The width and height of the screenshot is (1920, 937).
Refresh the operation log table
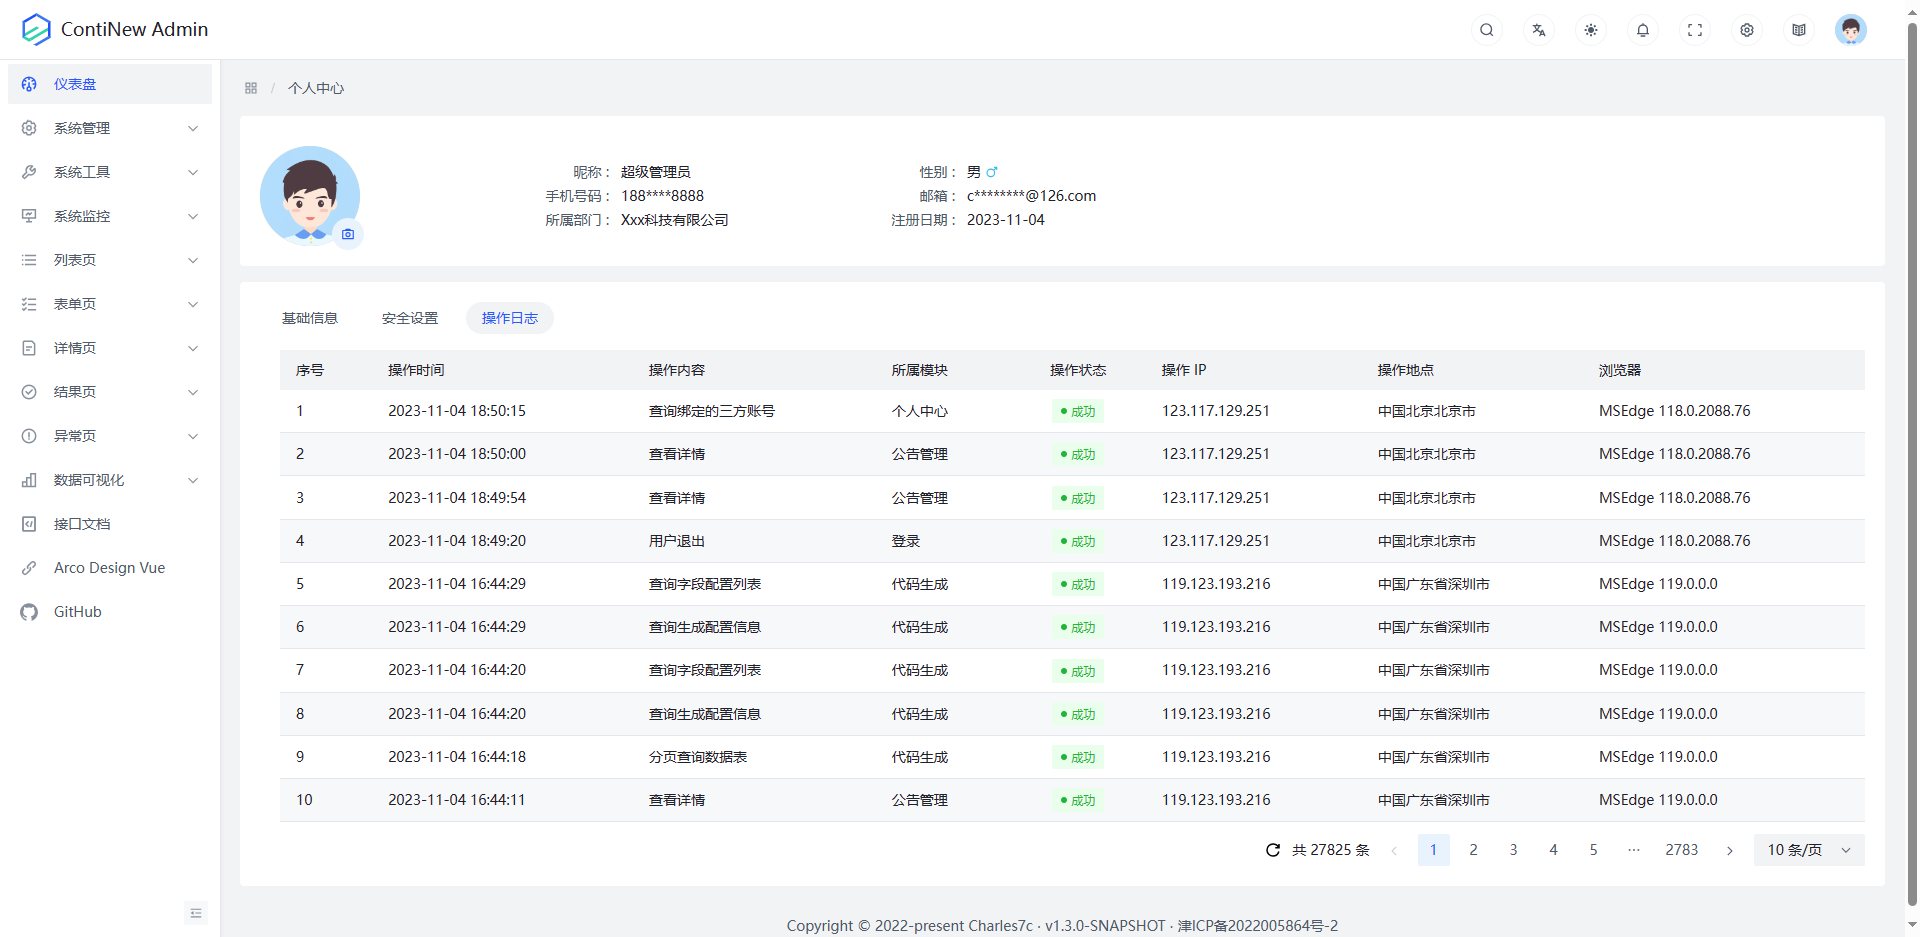click(1273, 850)
